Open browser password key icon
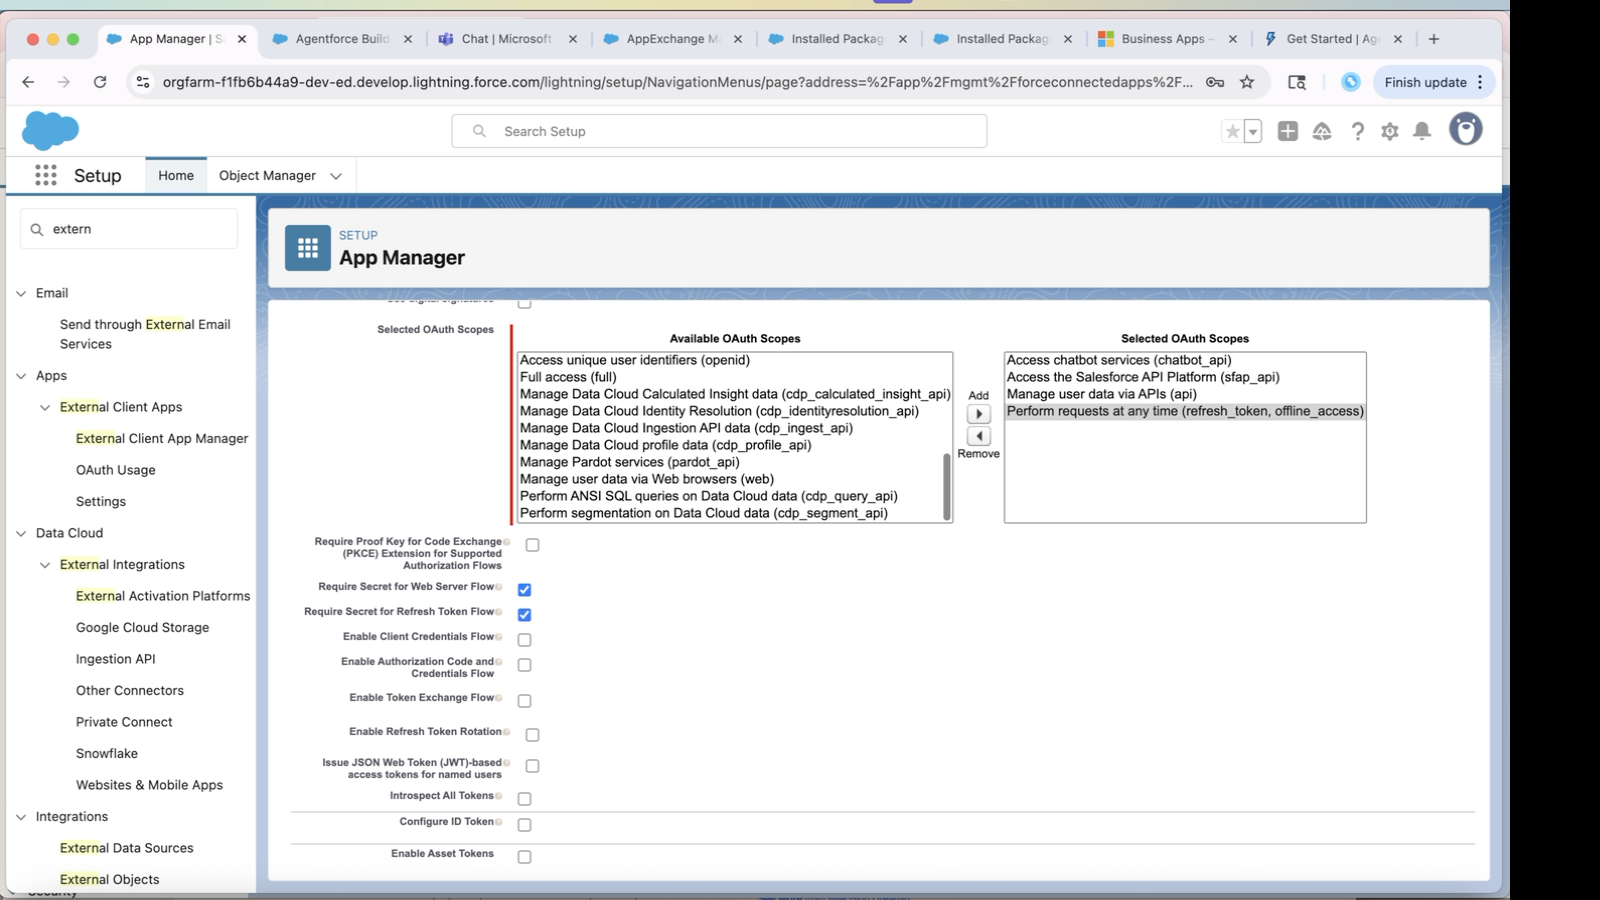This screenshot has height=900, width=1600. (1215, 82)
